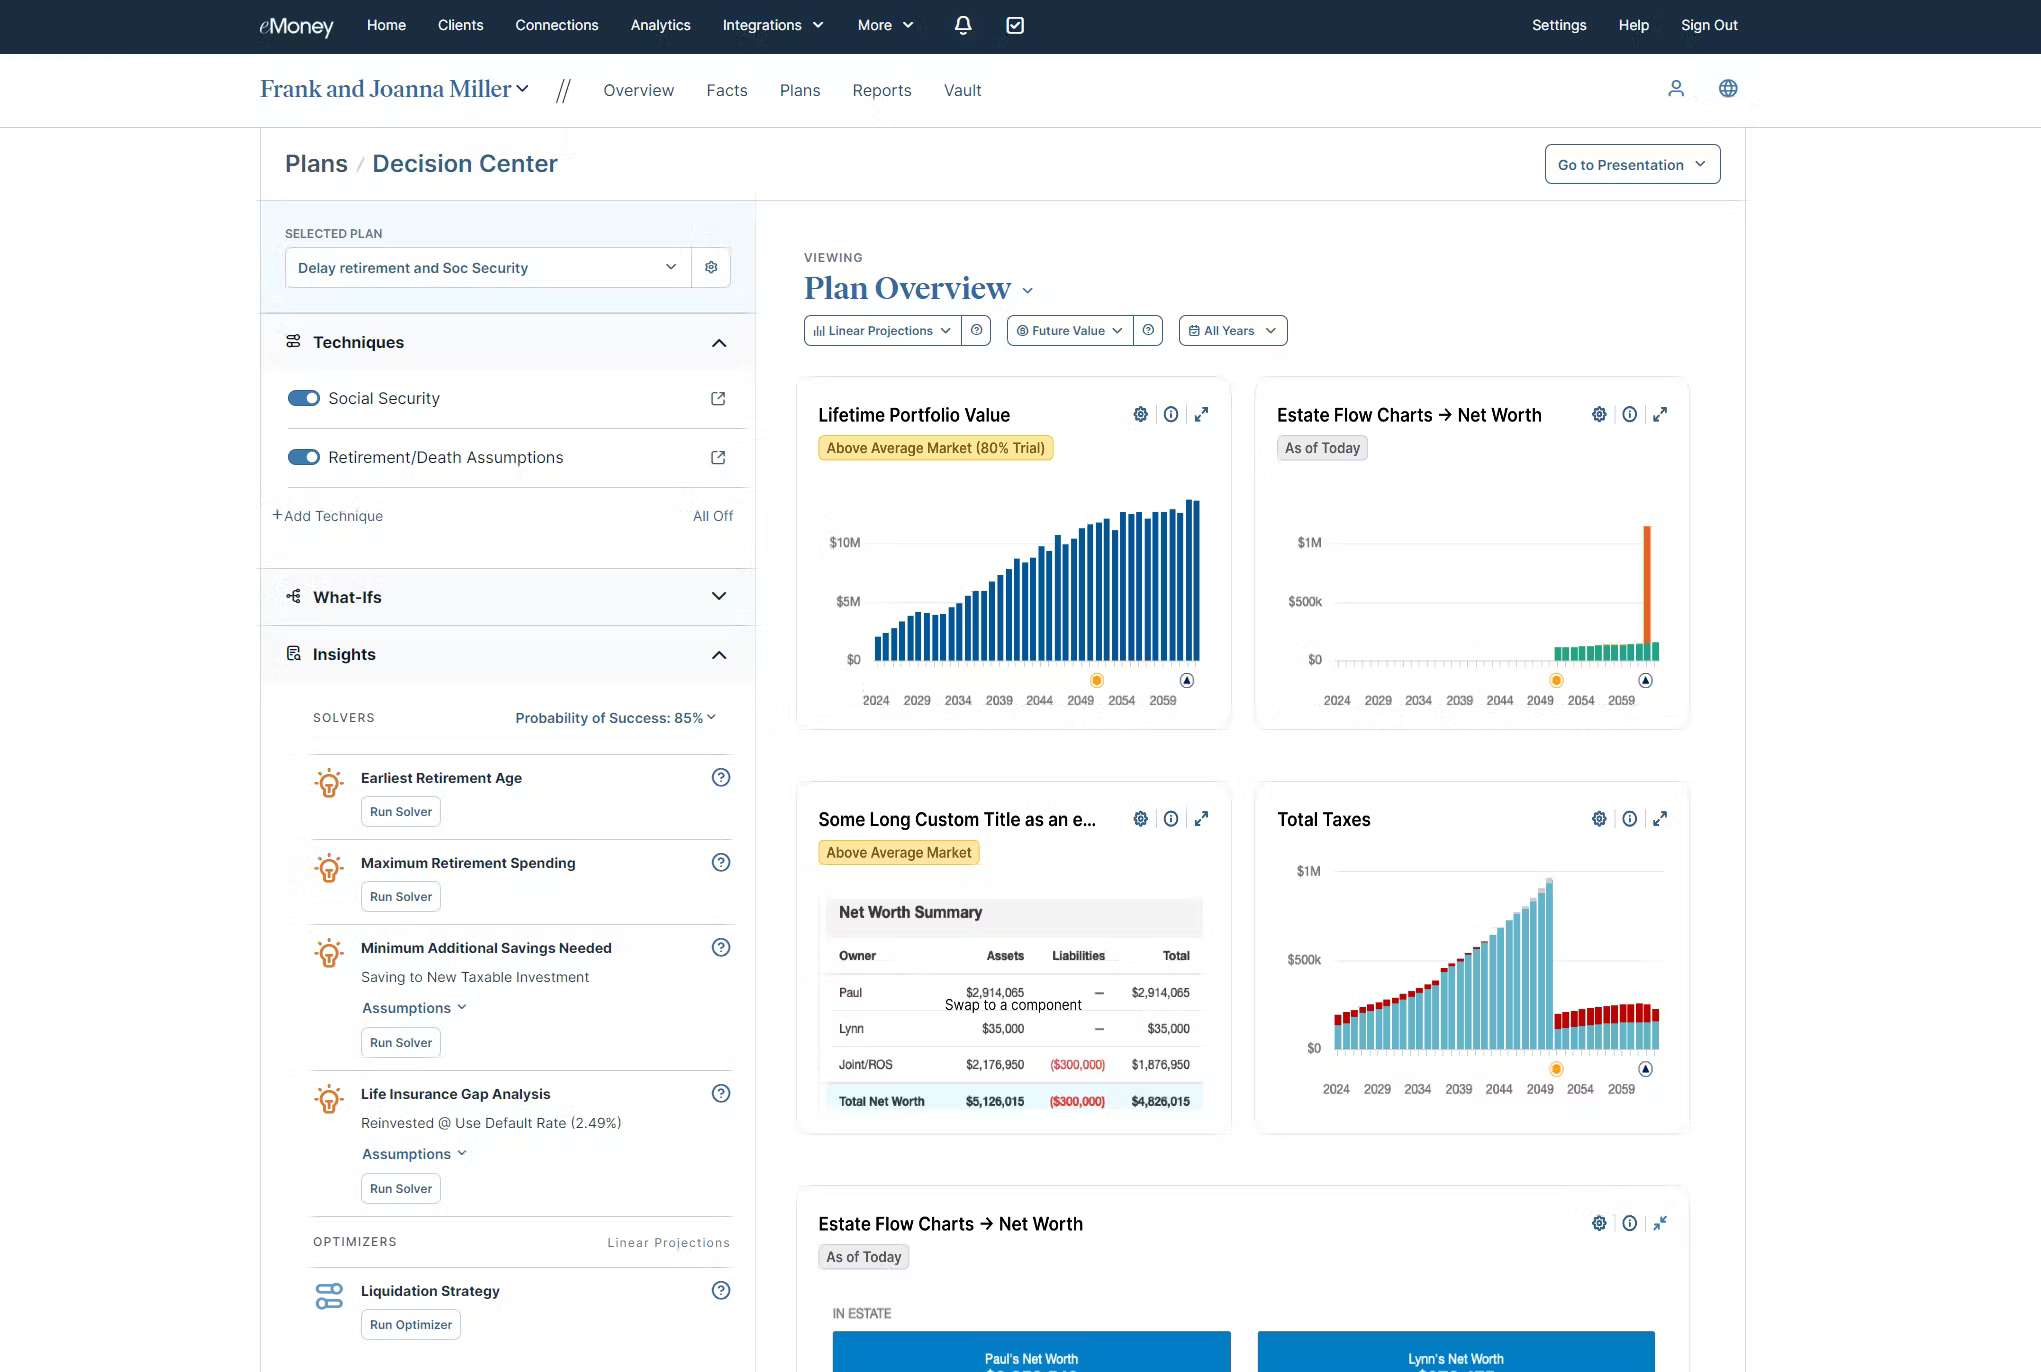The height and width of the screenshot is (1372, 2041).
Task: Open Assumptions under Life Insurance Gap Analysis
Action: pyautogui.click(x=414, y=1153)
